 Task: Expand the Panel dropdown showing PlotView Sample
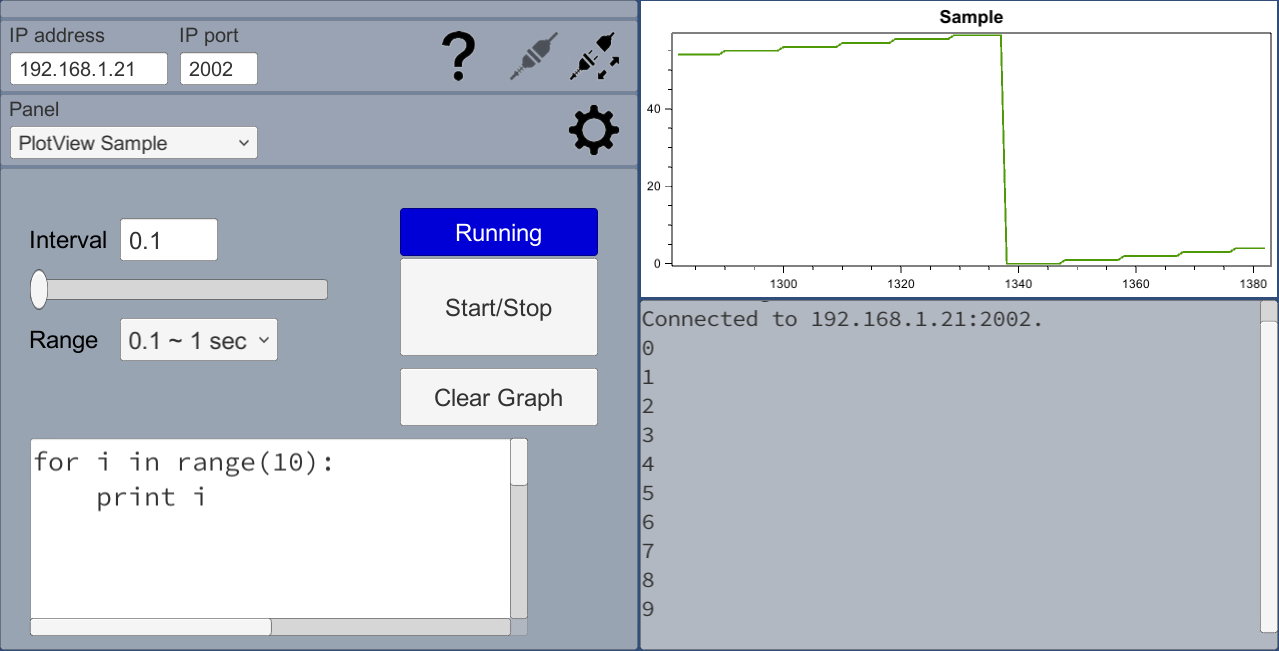pyautogui.click(x=134, y=143)
